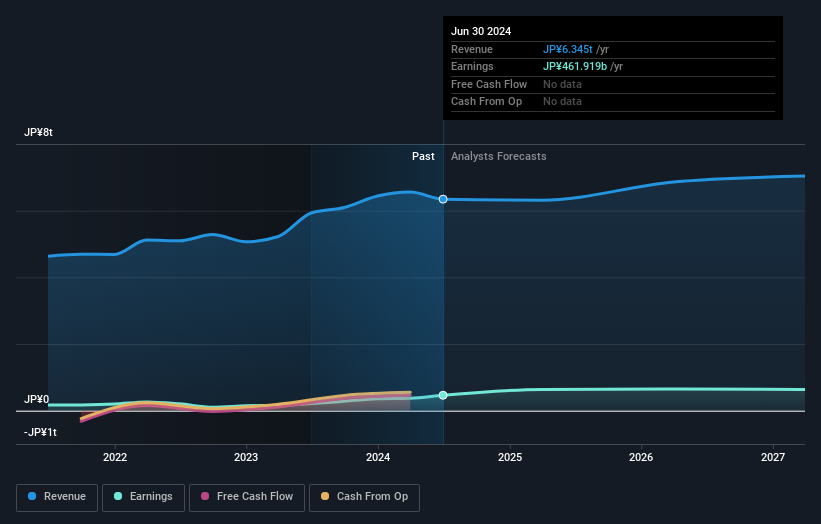Toggle the Cash From Op legend button
The width and height of the screenshot is (821, 524).
click(364, 497)
